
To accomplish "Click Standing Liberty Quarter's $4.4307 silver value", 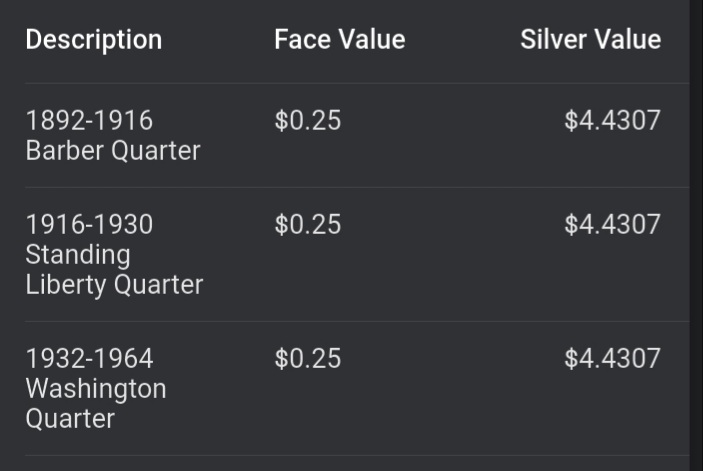I will pyautogui.click(x=612, y=225).
